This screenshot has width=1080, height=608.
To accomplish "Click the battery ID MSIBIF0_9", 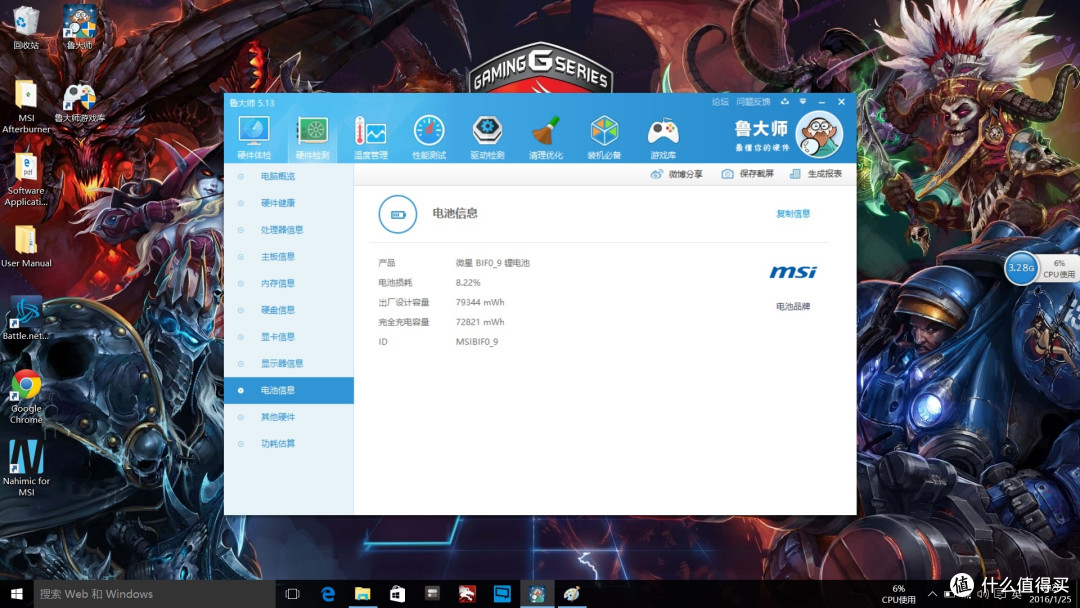I will tap(477, 342).
